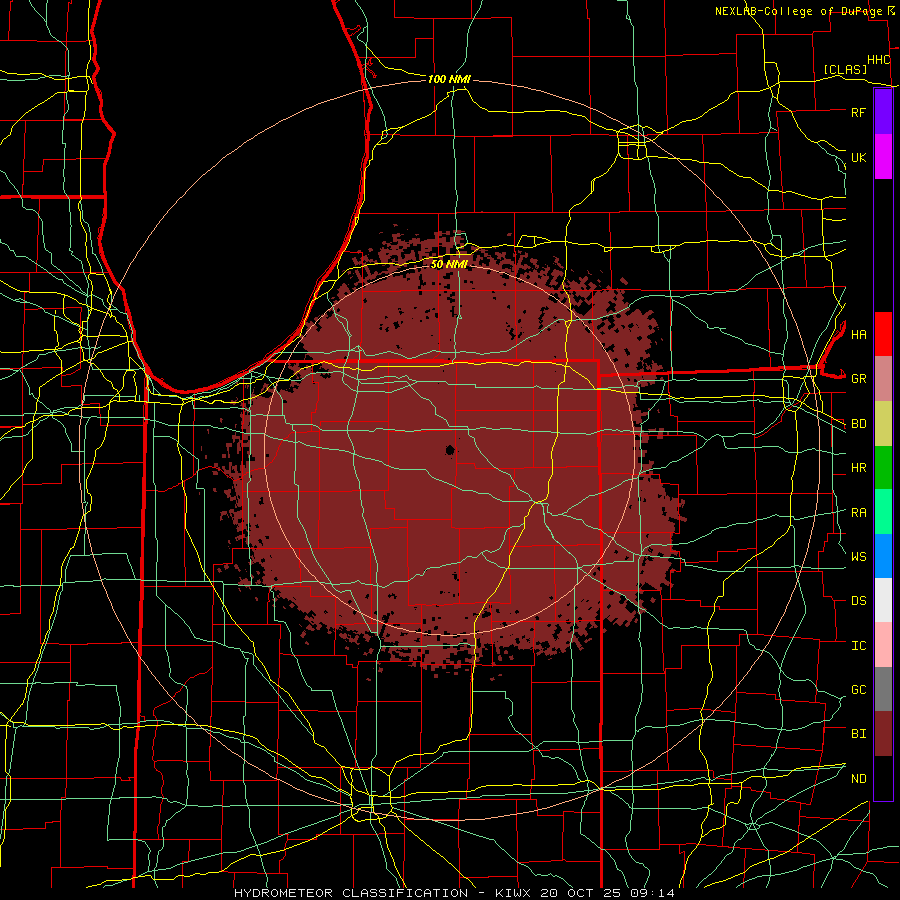Click the RA legend label
The height and width of the screenshot is (900, 900).
coord(858,513)
